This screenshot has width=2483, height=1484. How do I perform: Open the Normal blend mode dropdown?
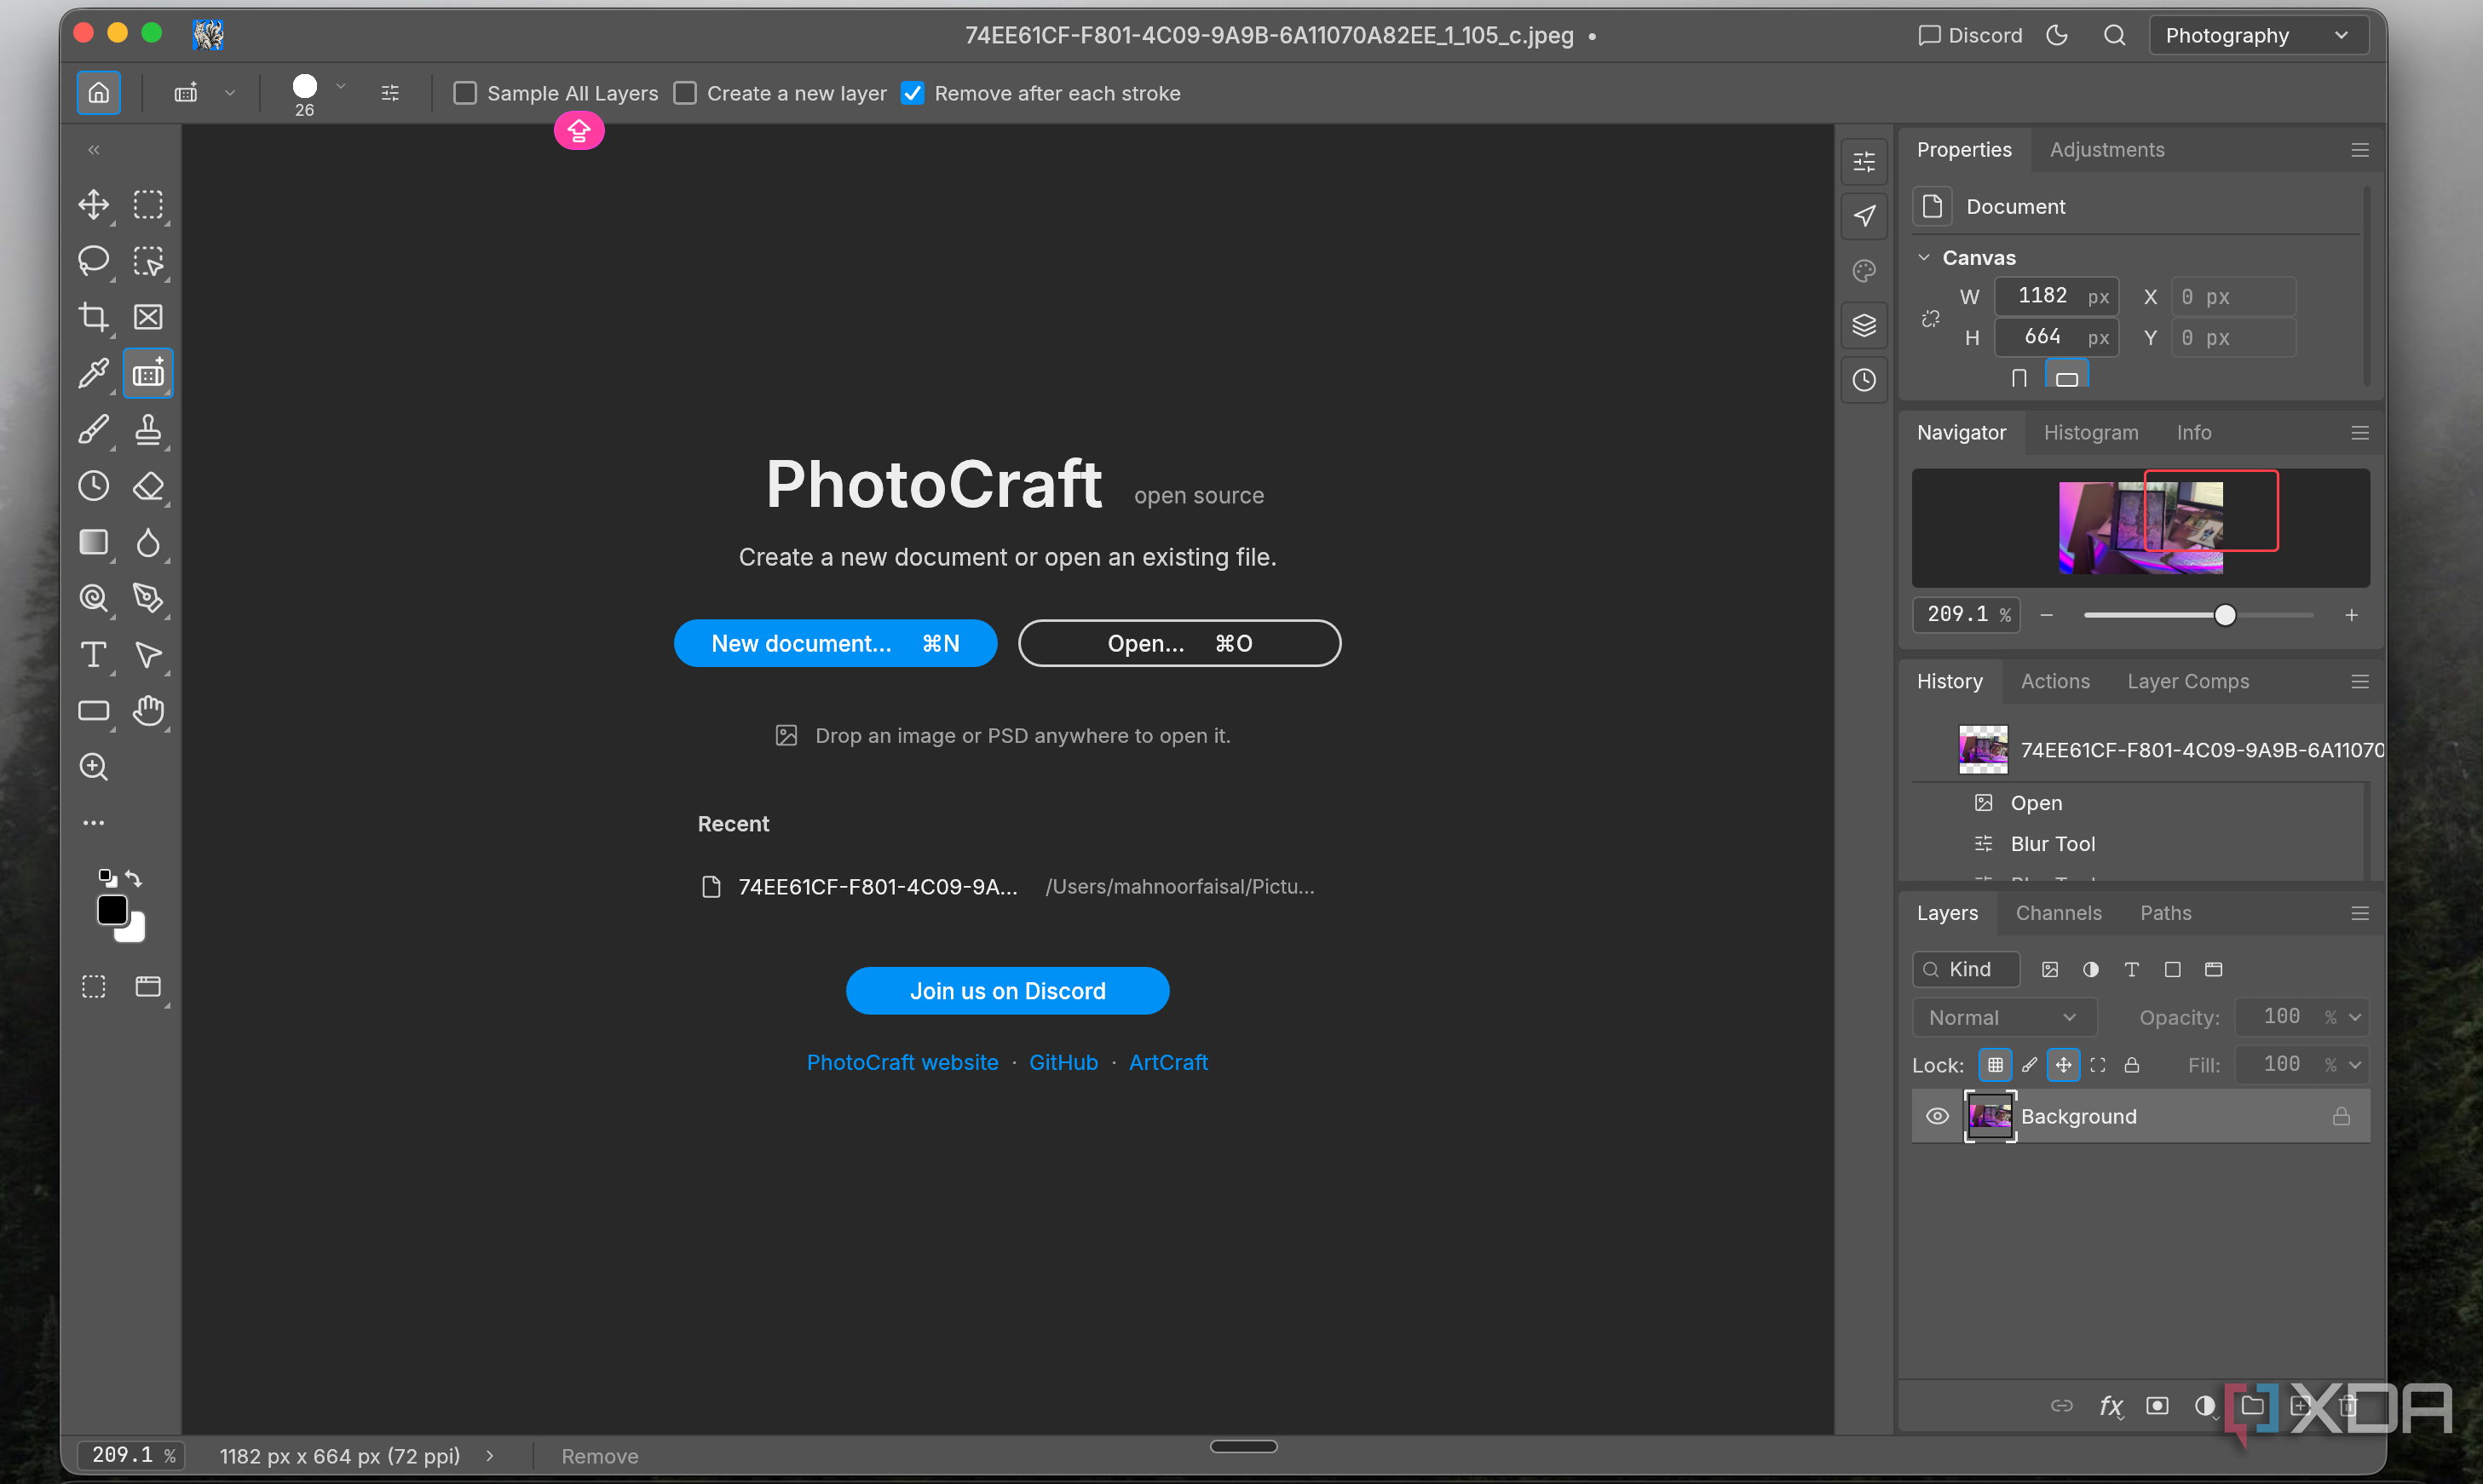tap(2004, 1018)
